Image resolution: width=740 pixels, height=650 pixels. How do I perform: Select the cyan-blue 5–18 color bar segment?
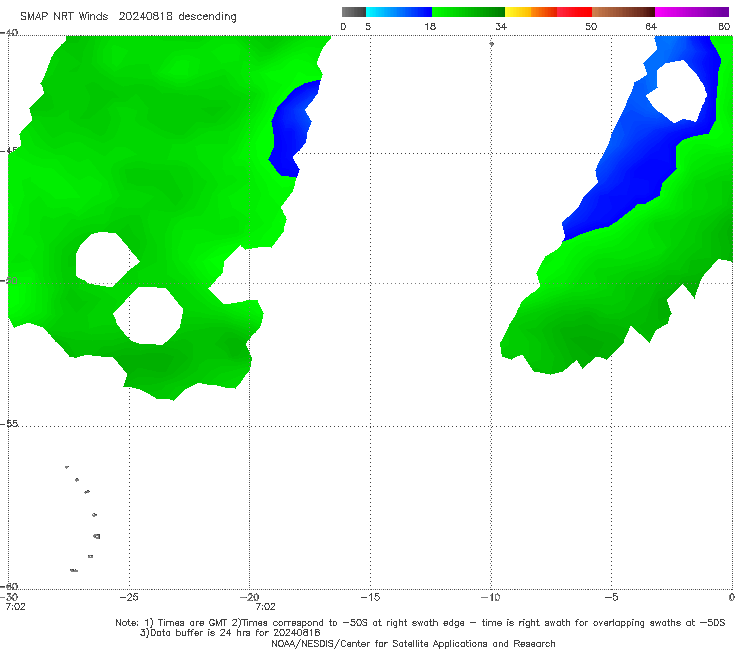coord(399,12)
